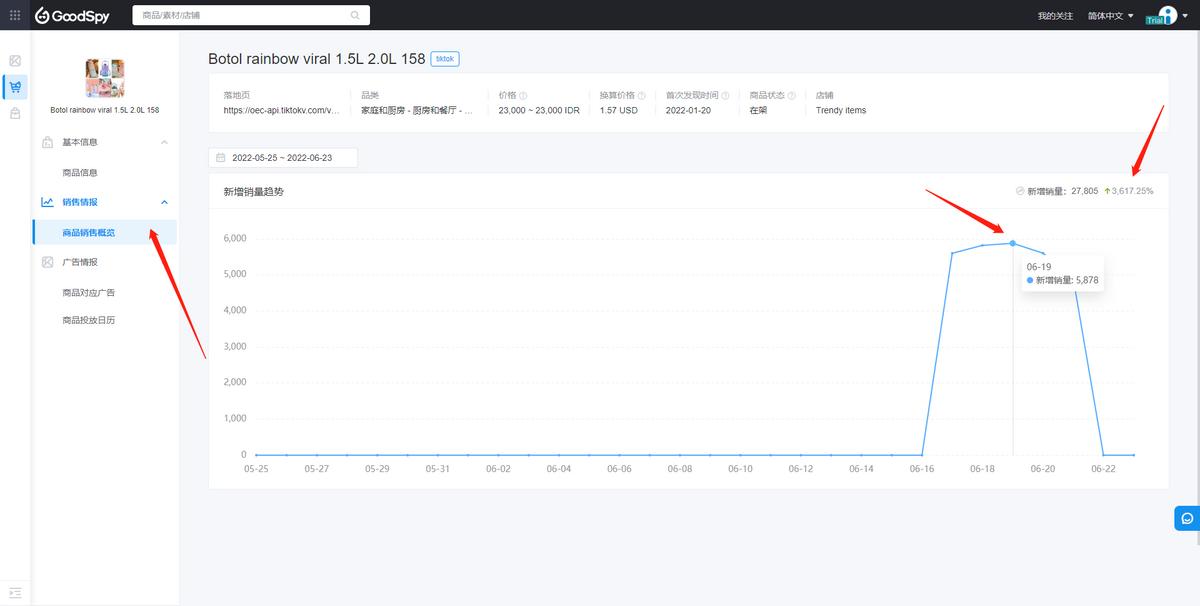Click the 06-16 x-axis label
The image size is (1200, 606).
click(x=922, y=468)
